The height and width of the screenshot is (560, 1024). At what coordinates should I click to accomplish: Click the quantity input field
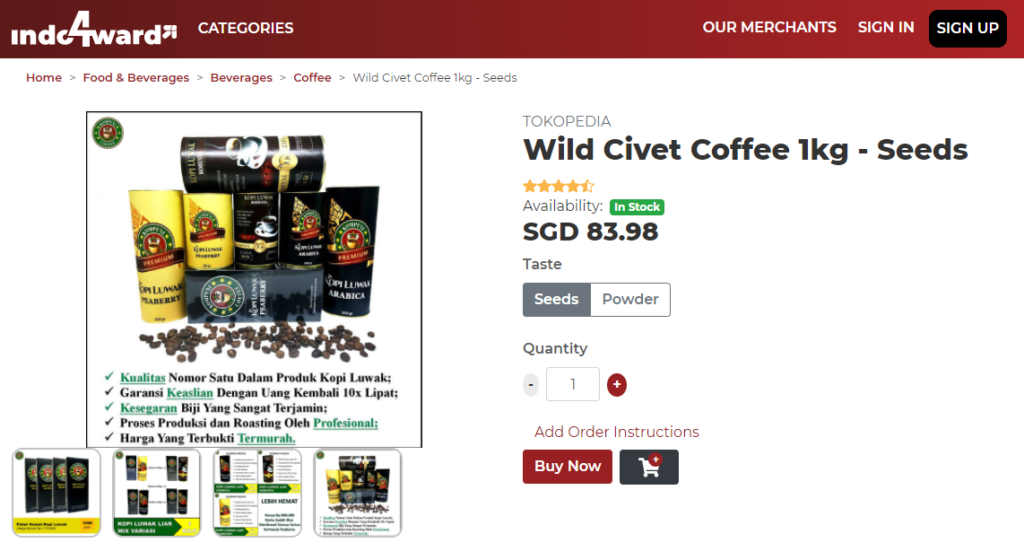[573, 384]
